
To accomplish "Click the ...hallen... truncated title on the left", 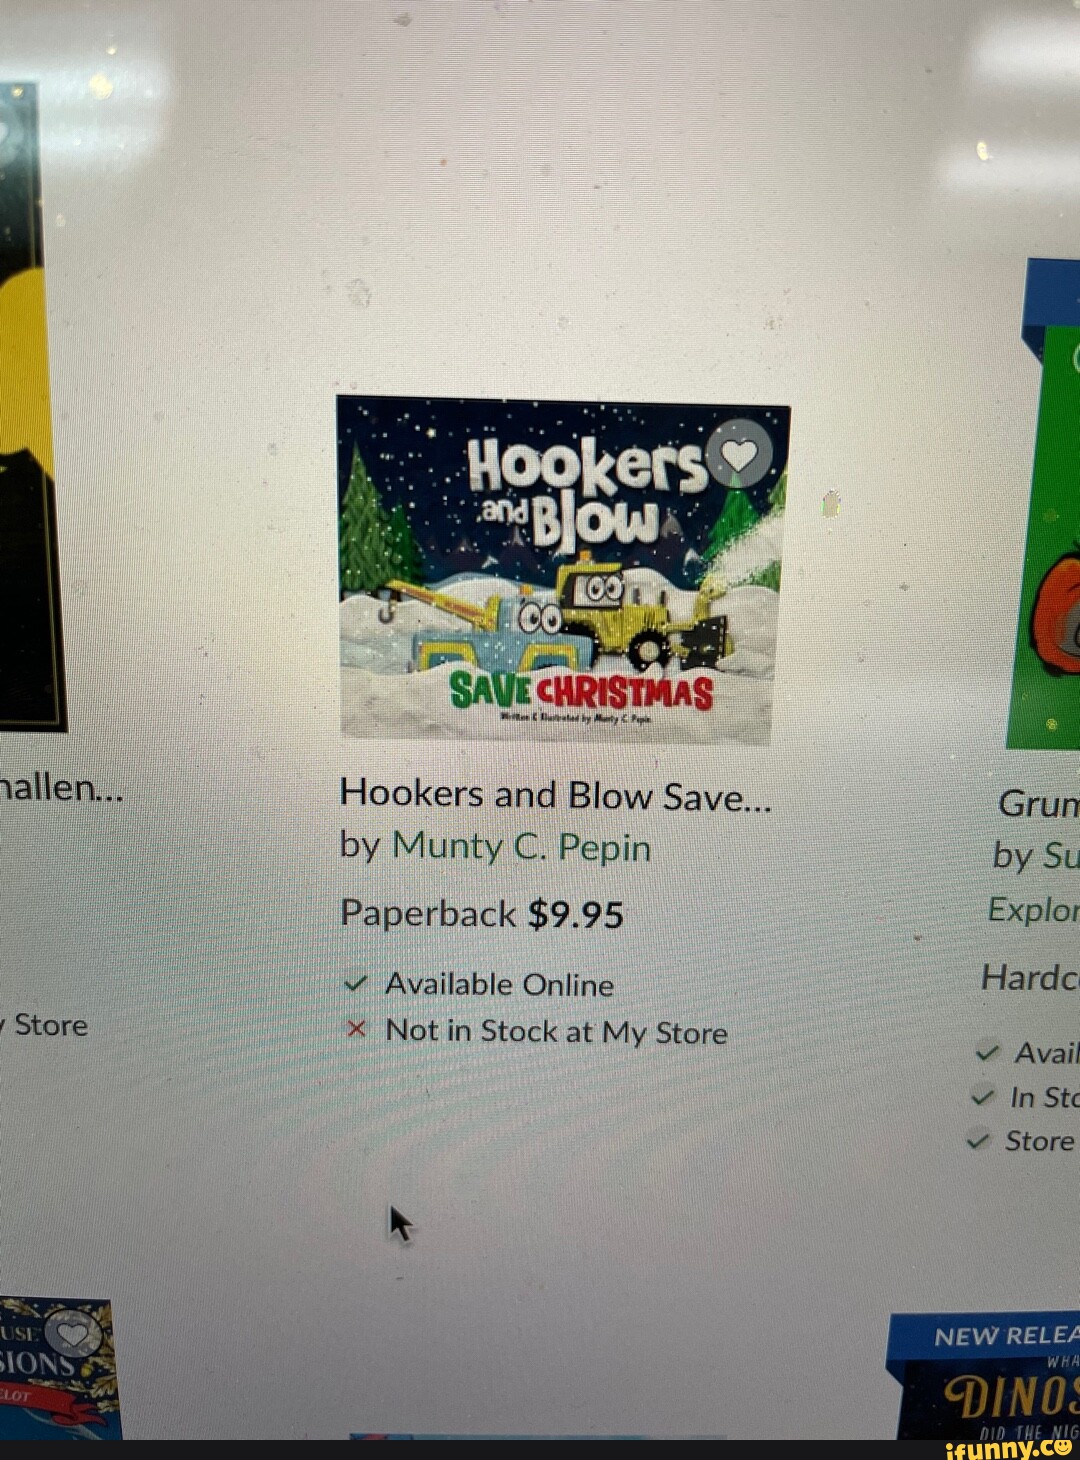I will [x=61, y=788].
